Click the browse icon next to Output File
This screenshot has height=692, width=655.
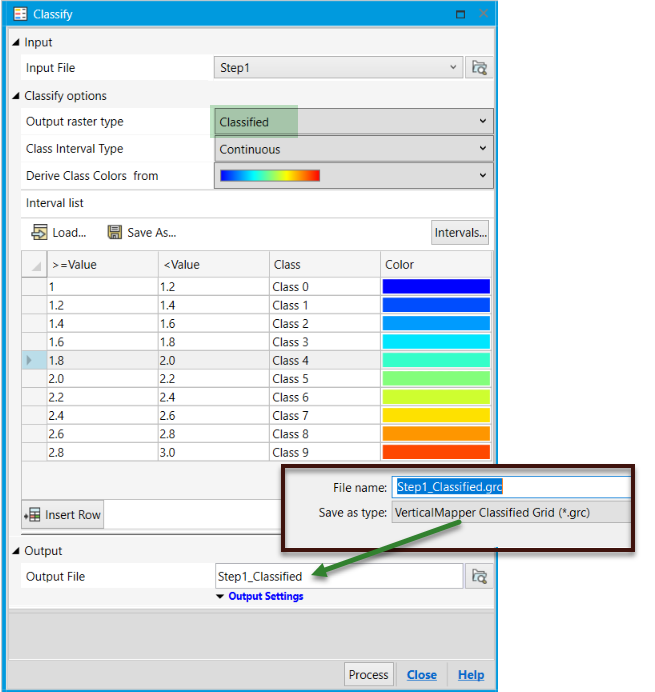pyautogui.click(x=480, y=576)
